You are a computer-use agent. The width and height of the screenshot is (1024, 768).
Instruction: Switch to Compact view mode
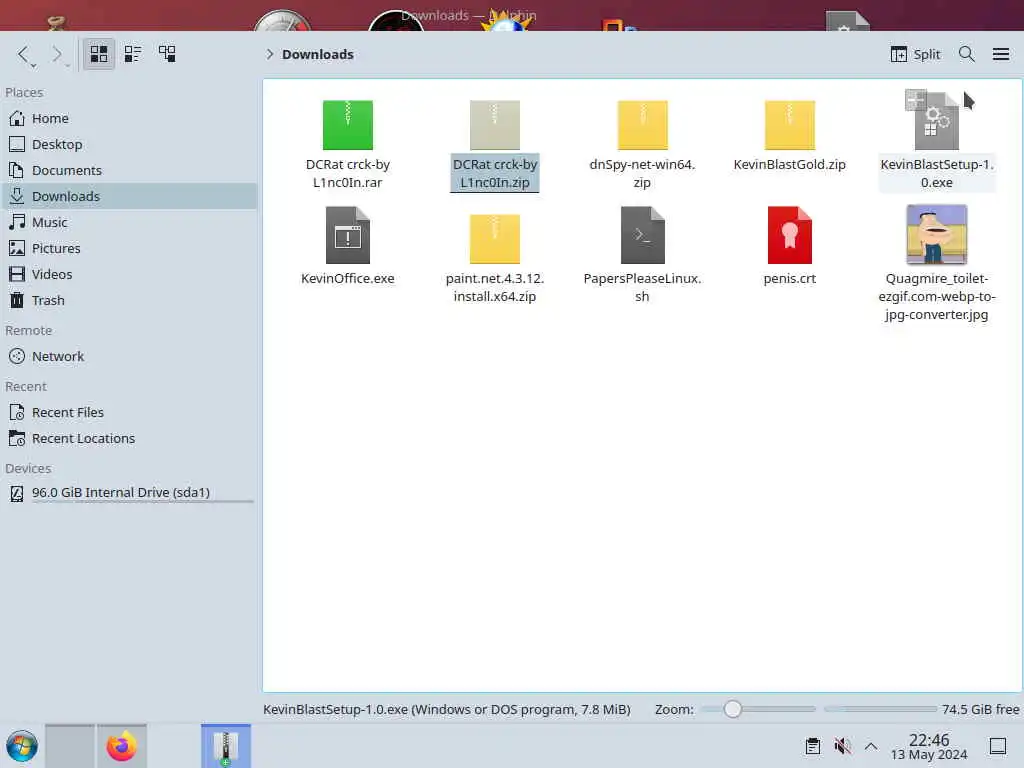click(133, 54)
